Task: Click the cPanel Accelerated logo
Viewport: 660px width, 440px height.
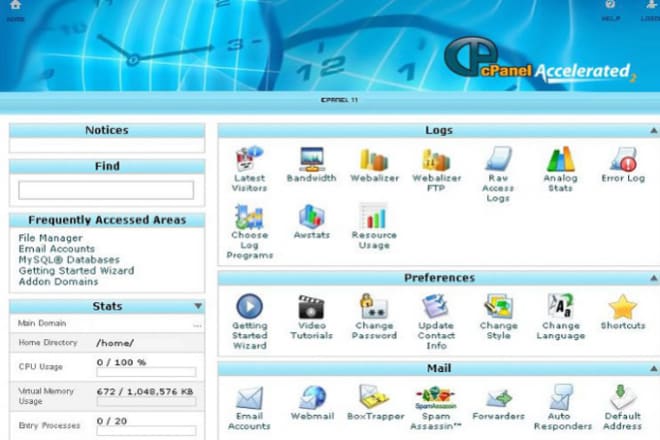Action: (x=540, y=61)
